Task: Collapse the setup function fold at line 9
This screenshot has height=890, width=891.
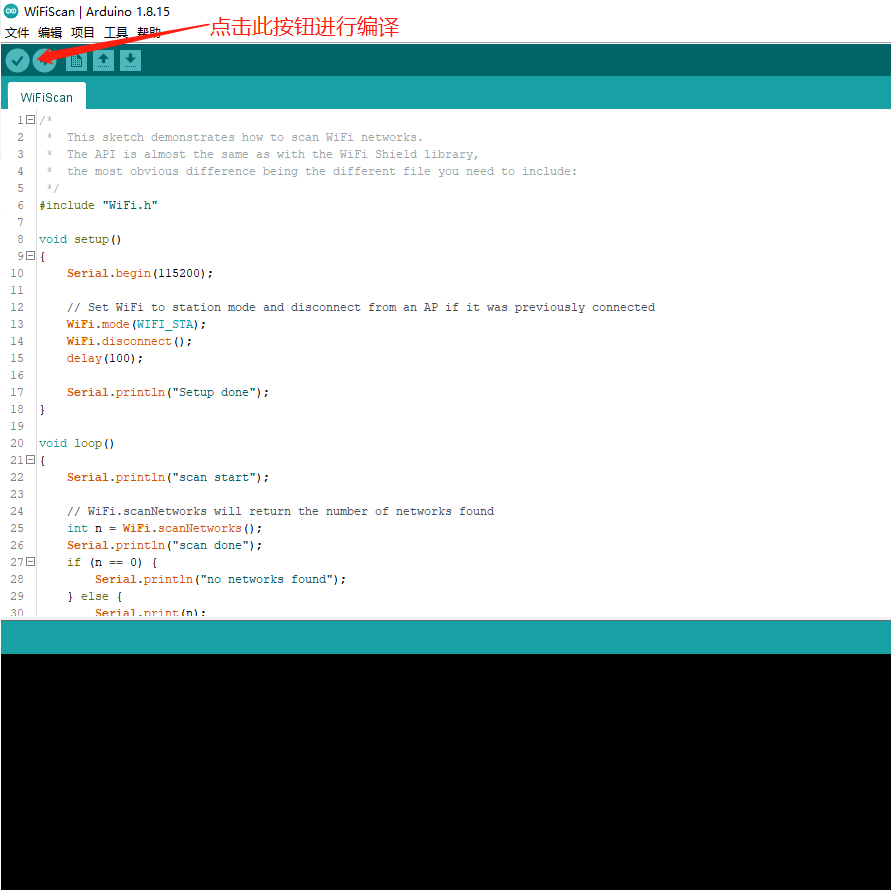Action: 31,256
